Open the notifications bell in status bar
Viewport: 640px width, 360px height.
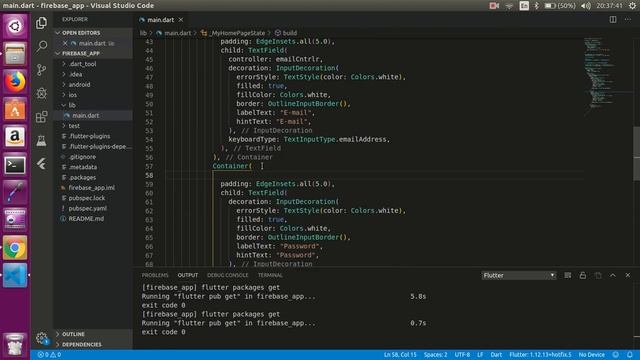point(630,355)
